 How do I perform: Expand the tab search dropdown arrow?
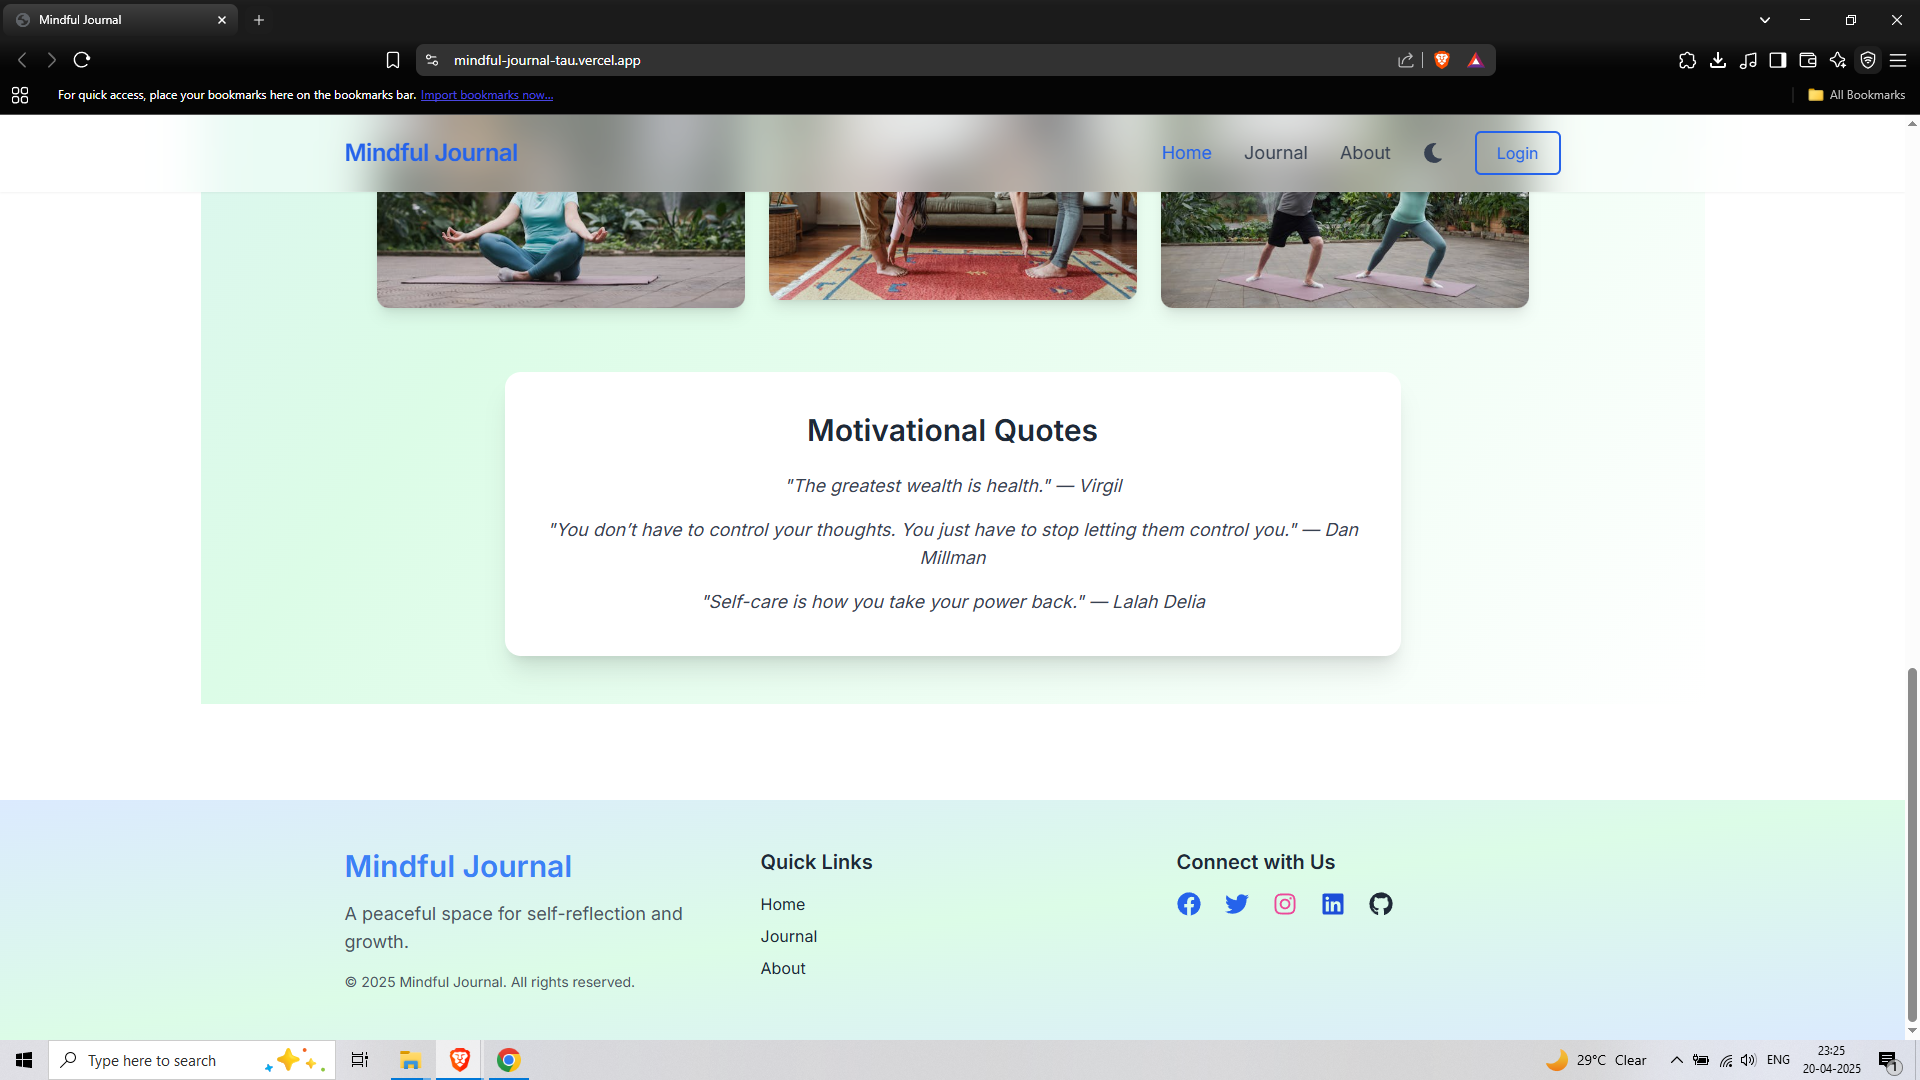[1764, 20]
